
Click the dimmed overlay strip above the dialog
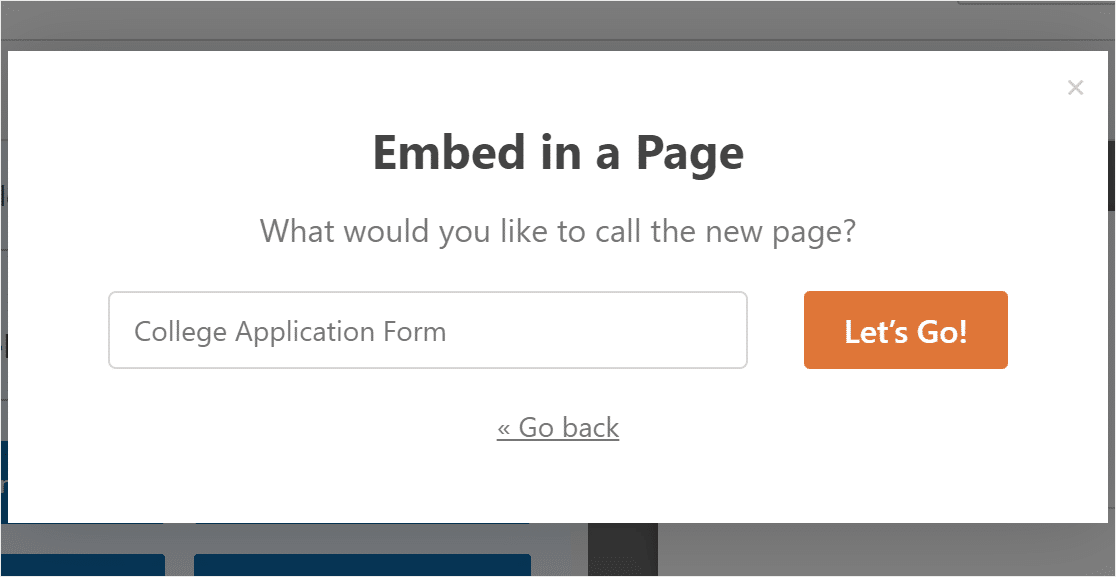(x=558, y=26)
